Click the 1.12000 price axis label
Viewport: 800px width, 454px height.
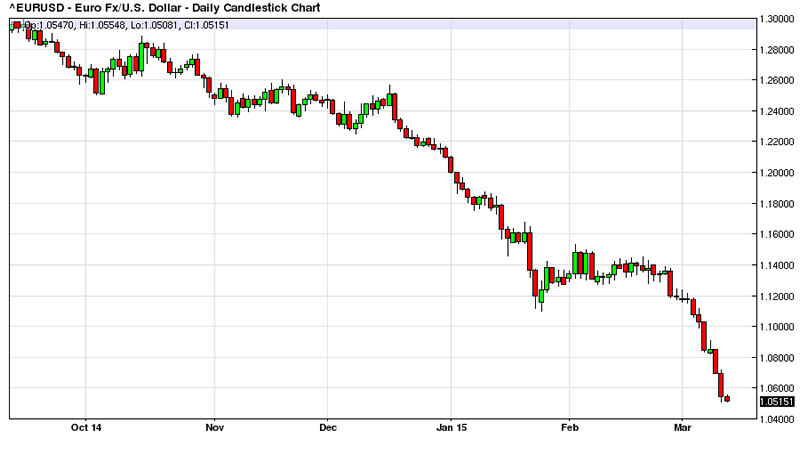coord(777,296)
